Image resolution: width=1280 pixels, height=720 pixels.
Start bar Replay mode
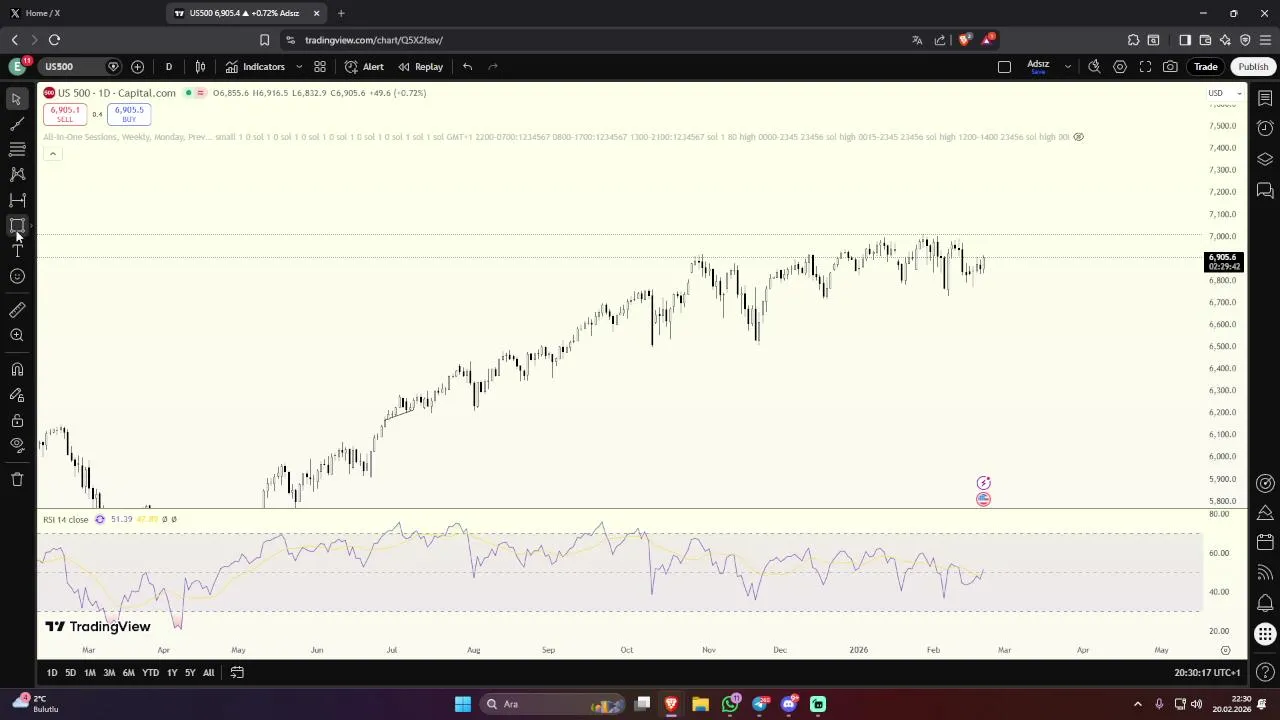point(420,67)
